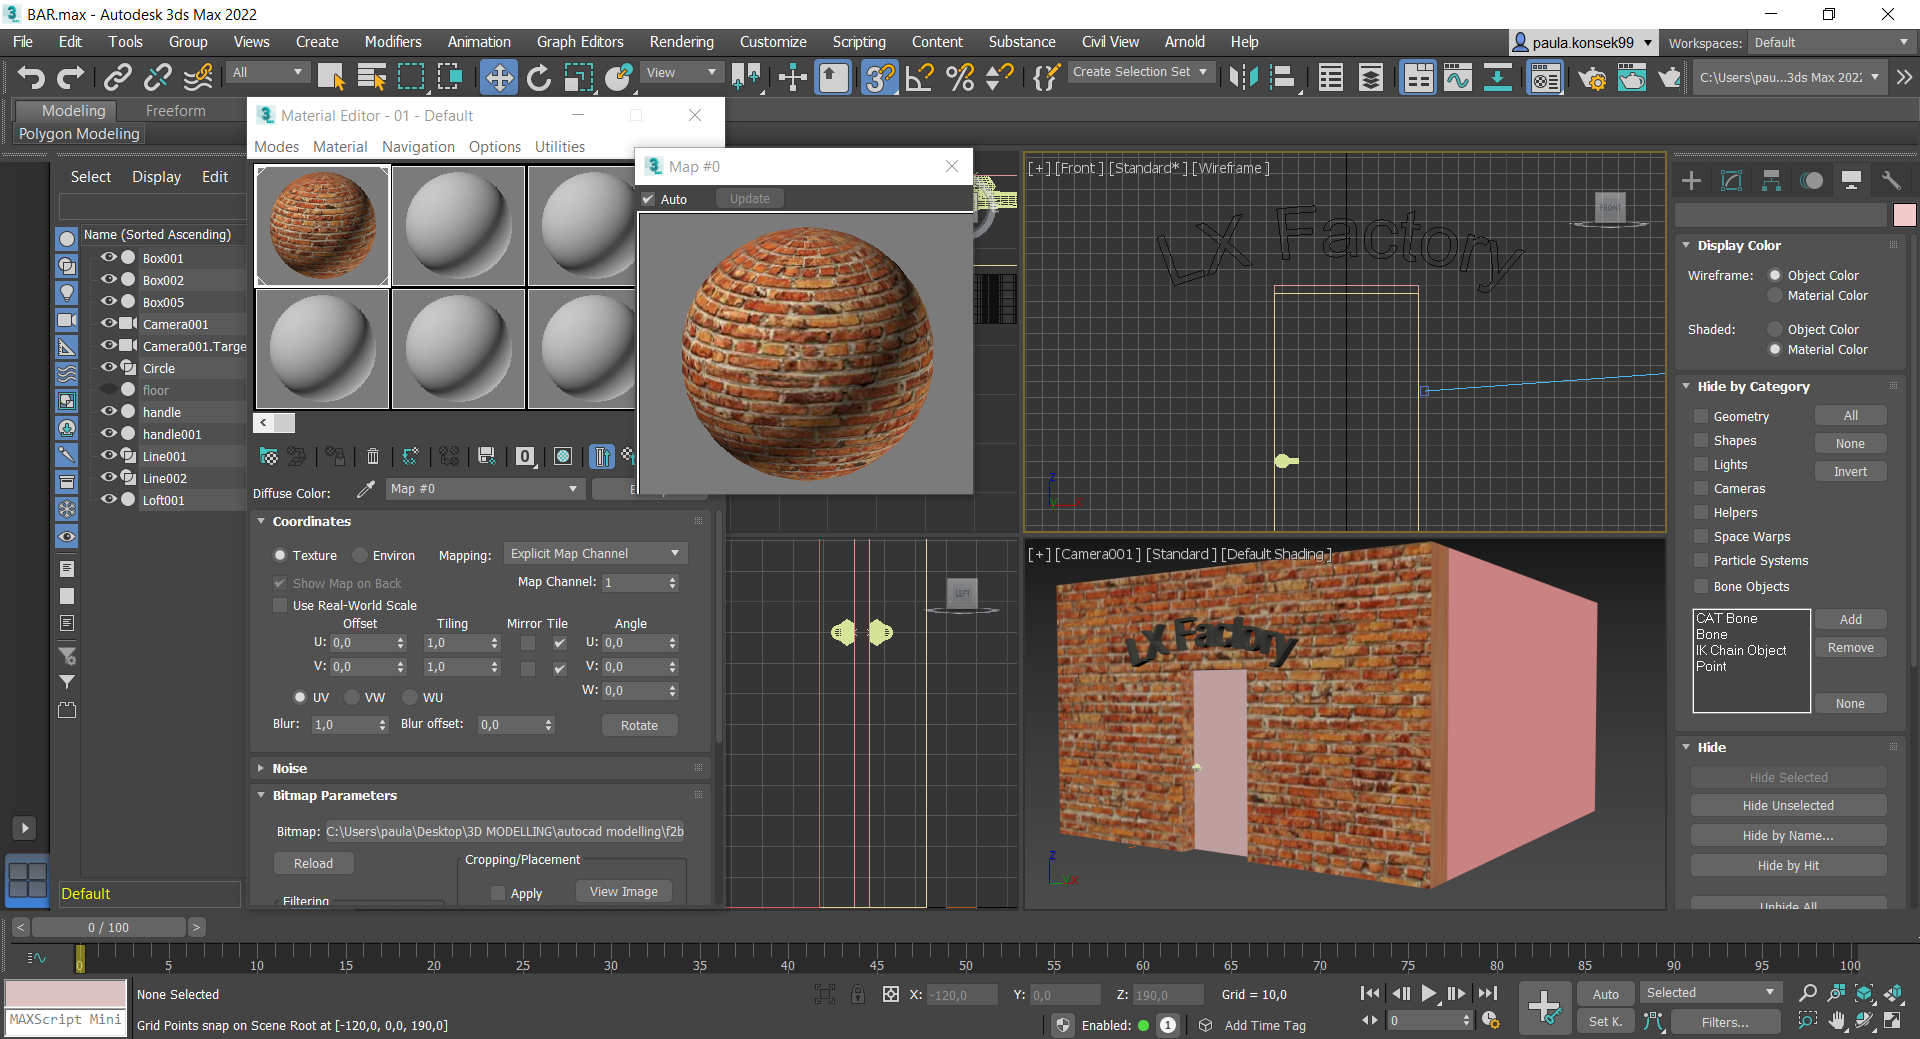
Task: Toggle the 3D Snaps button
Action: [x=879, y=77]
